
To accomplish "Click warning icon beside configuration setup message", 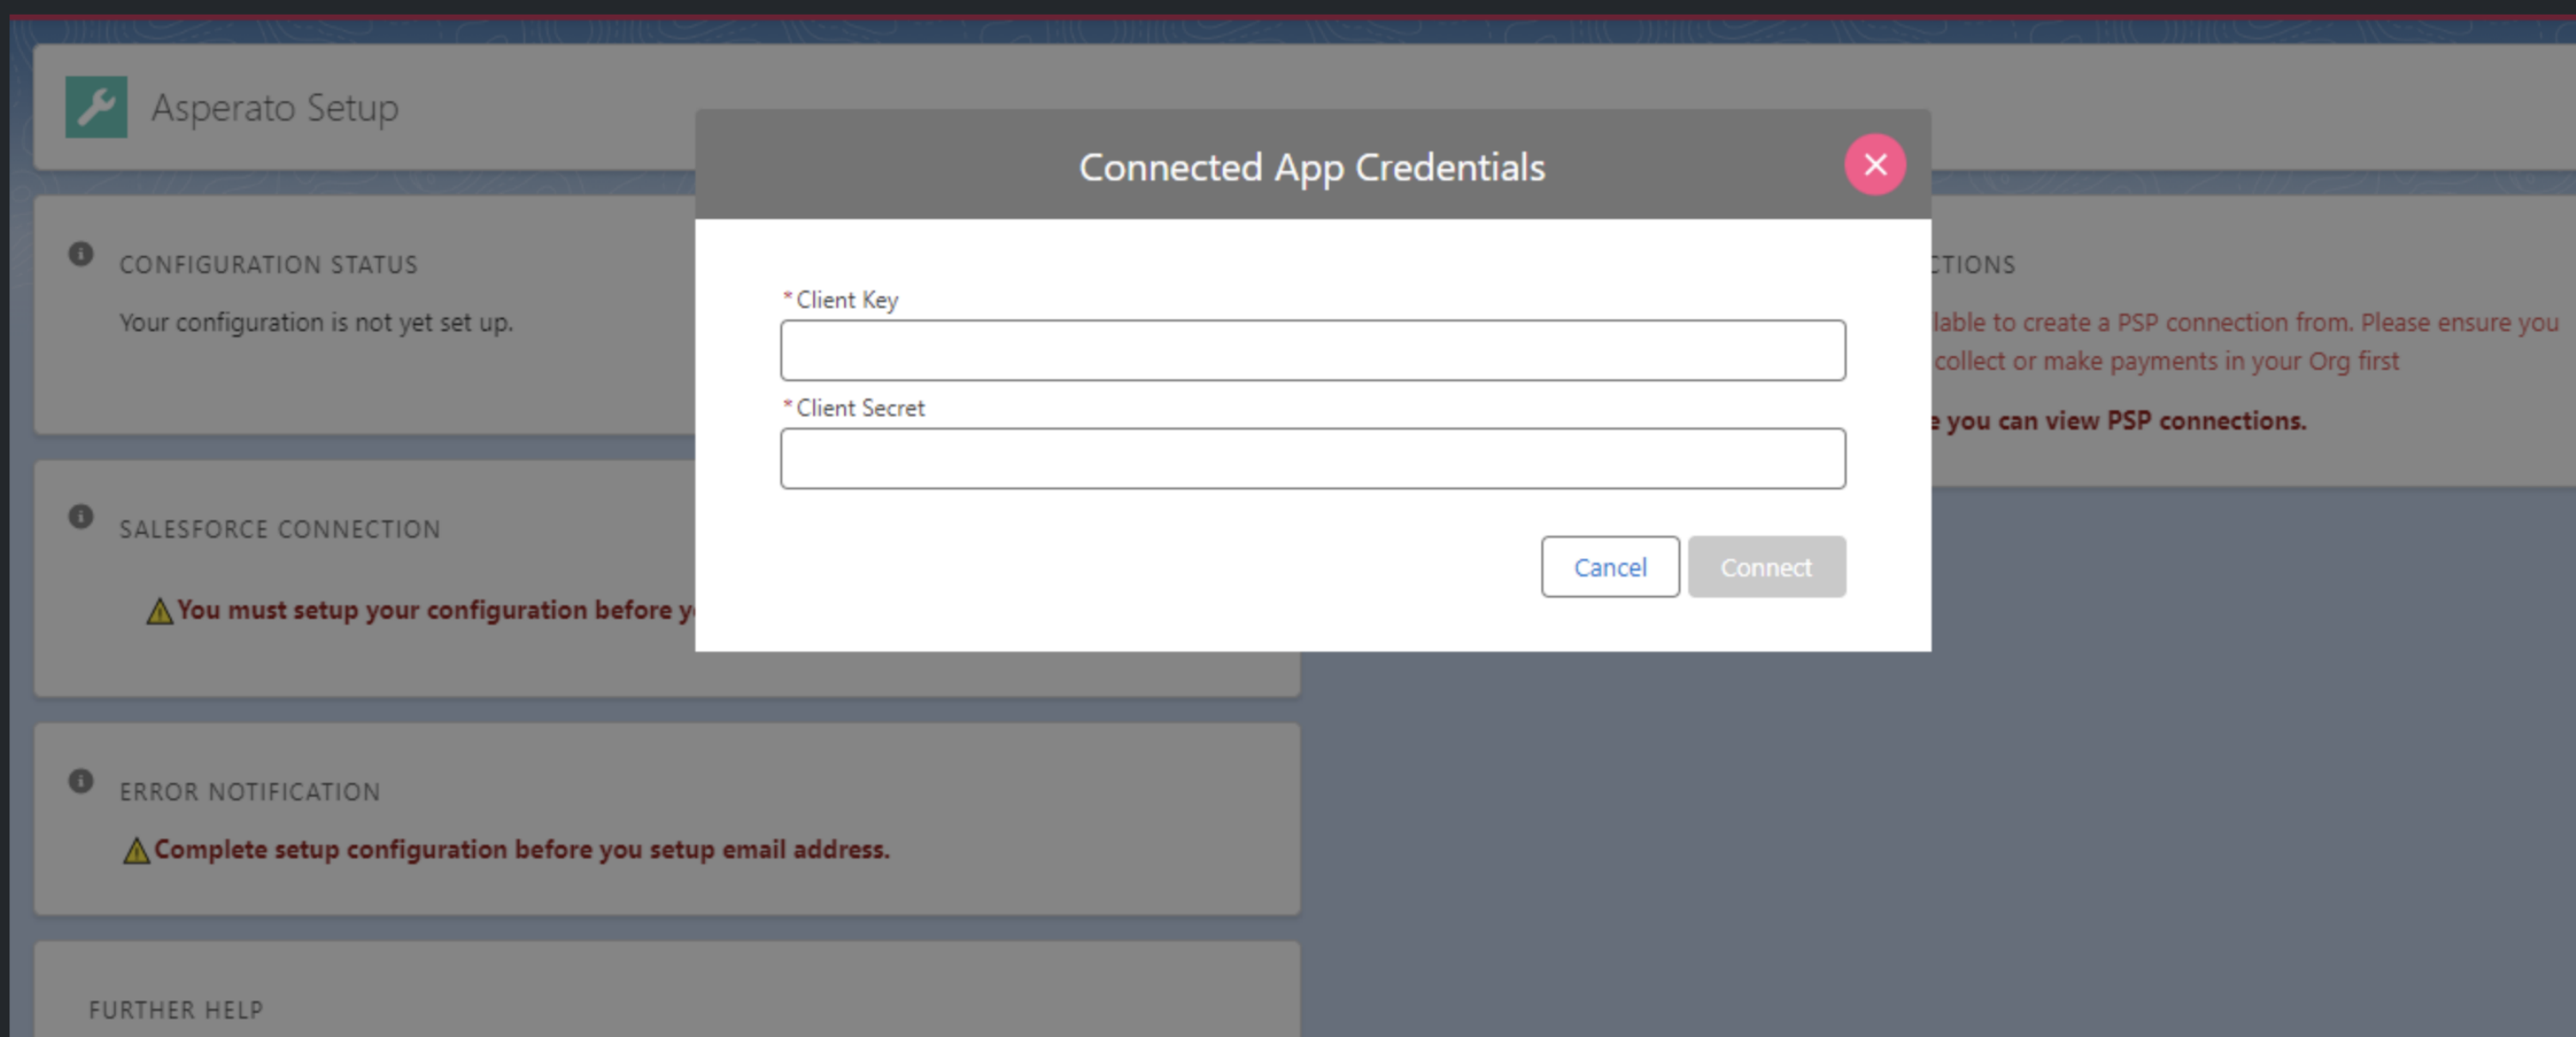I will pyautogui.click(x=159, y=611).
